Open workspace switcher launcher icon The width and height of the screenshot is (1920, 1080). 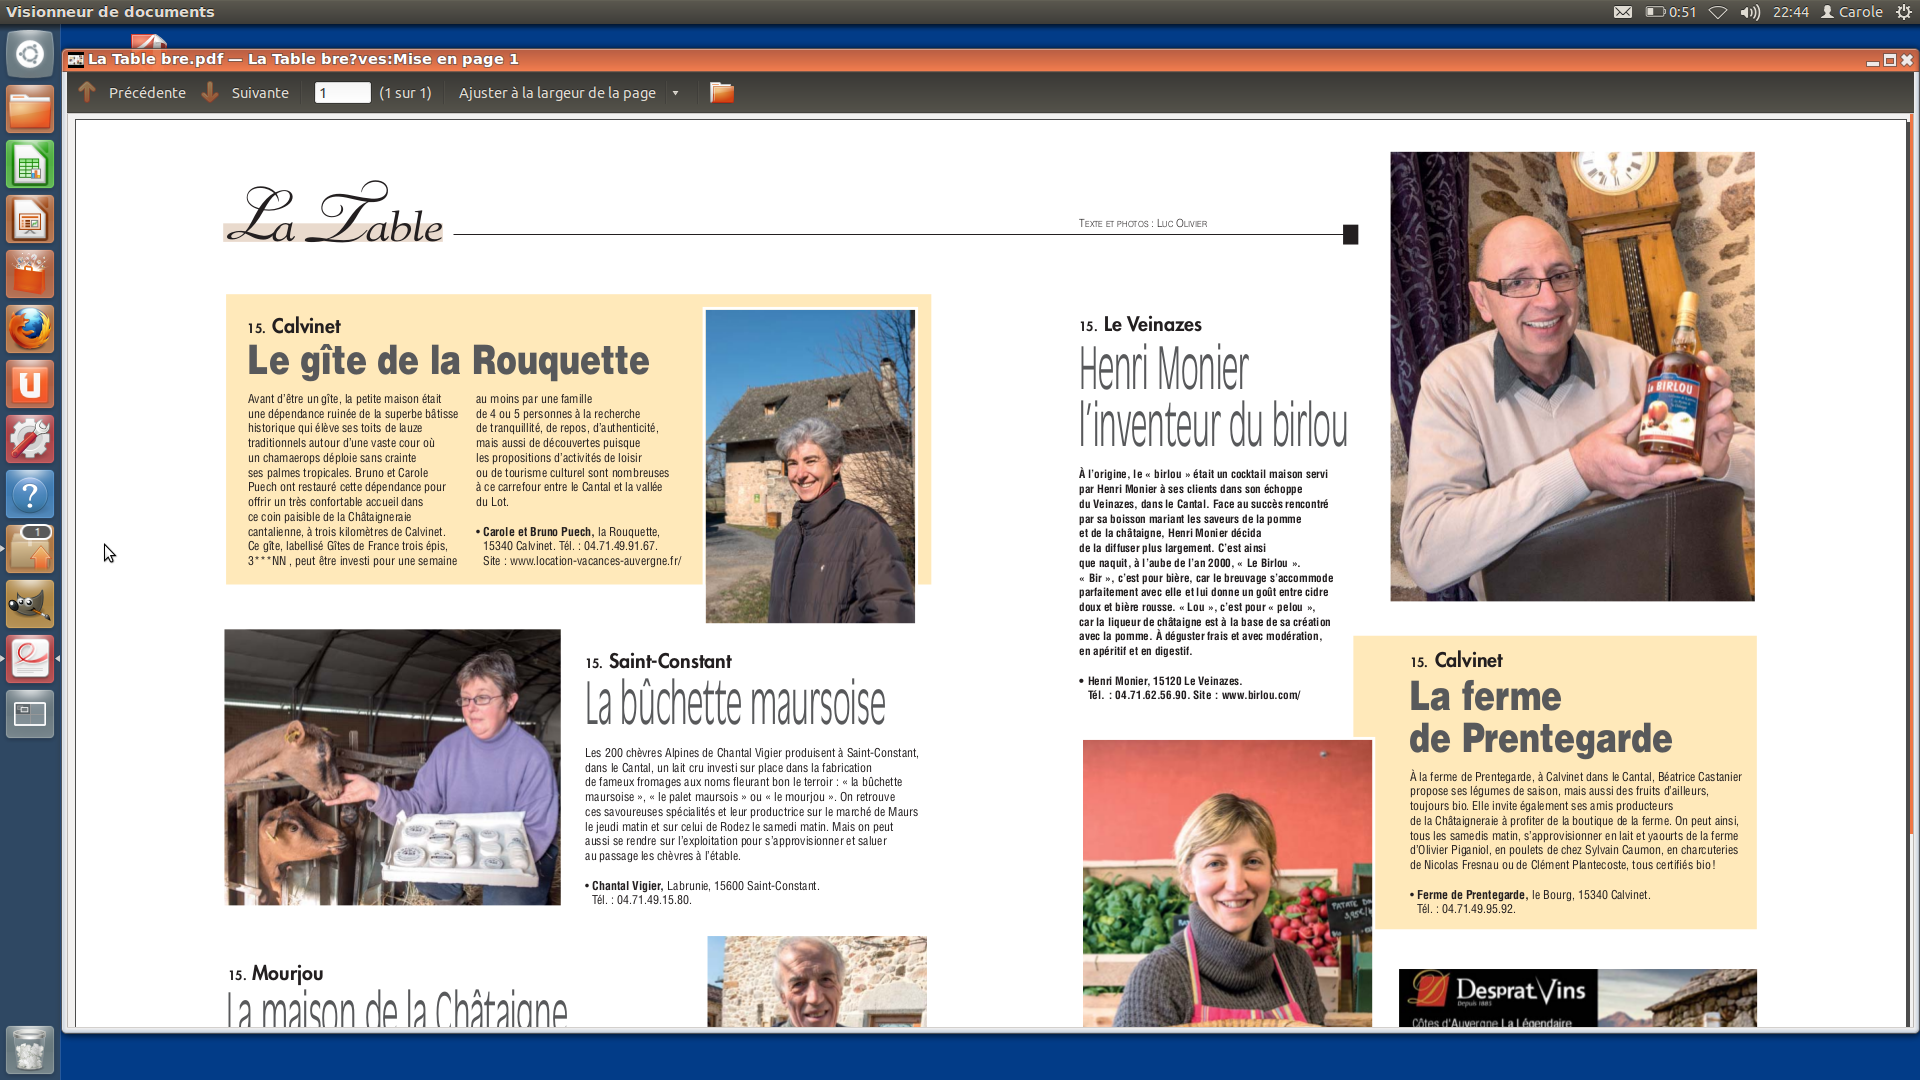tap(30, 714)
